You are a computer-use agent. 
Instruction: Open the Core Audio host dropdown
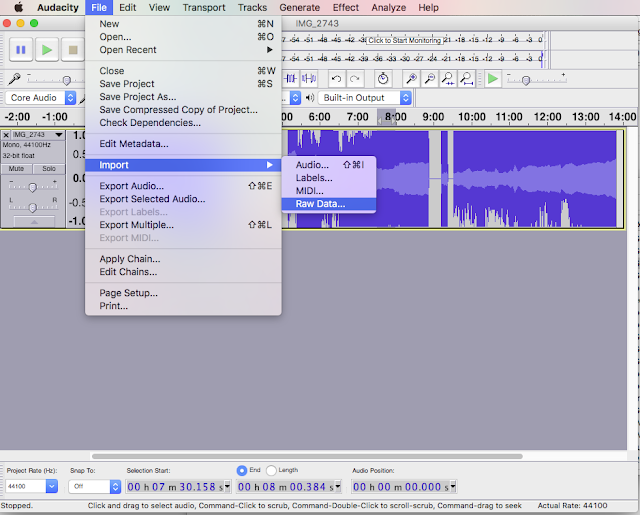click(x=41, y=98)
